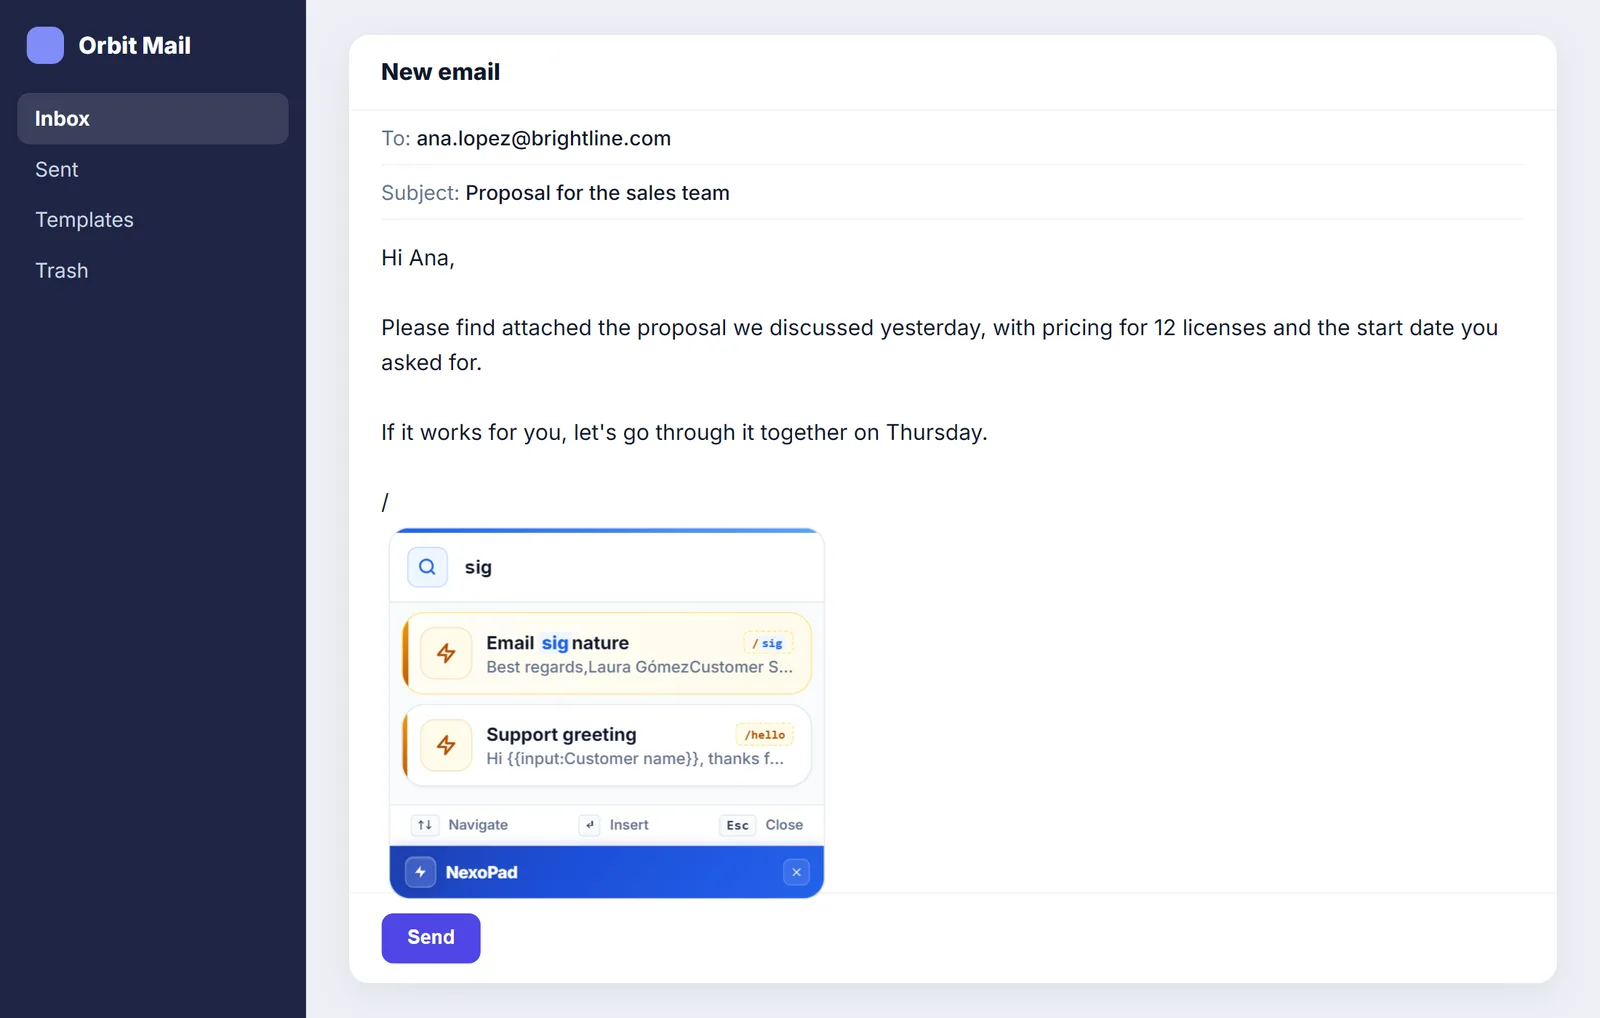Click the 'Close' label in NexoPad footer
The image size is (1600, 1018).
[784, 825]
